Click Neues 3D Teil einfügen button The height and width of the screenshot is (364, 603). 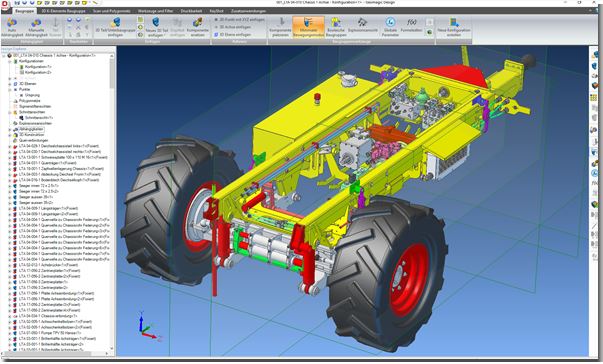(x=157, y=27)
